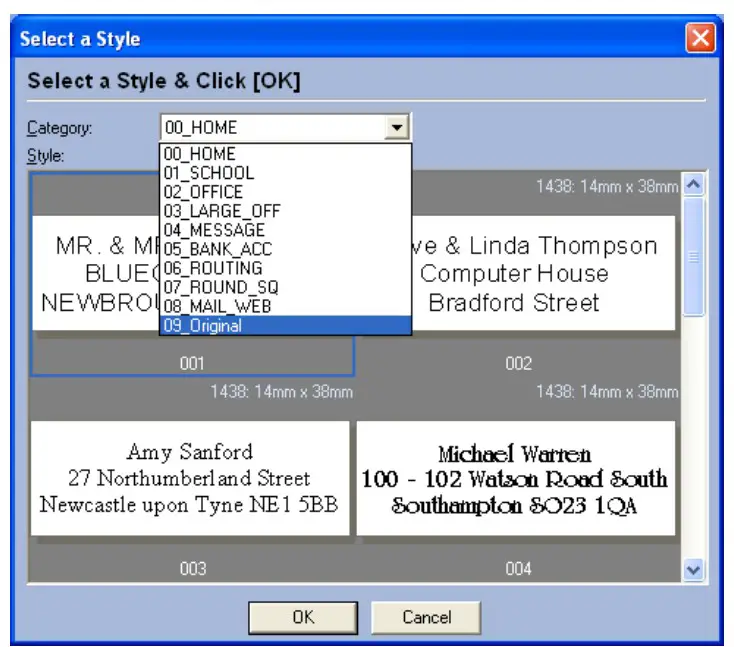Choose highlighted 09_Original category entry

click(286, 325)
